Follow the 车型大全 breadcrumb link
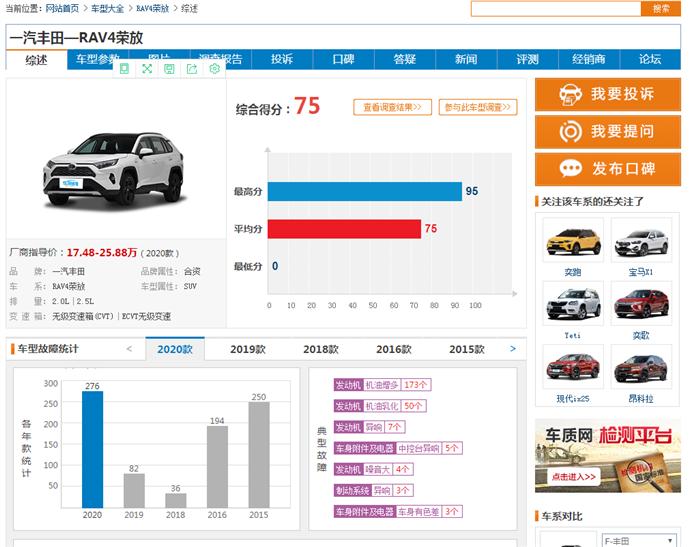Image resolution: width=700 pixels, height=547 pixels. (108, 8)
